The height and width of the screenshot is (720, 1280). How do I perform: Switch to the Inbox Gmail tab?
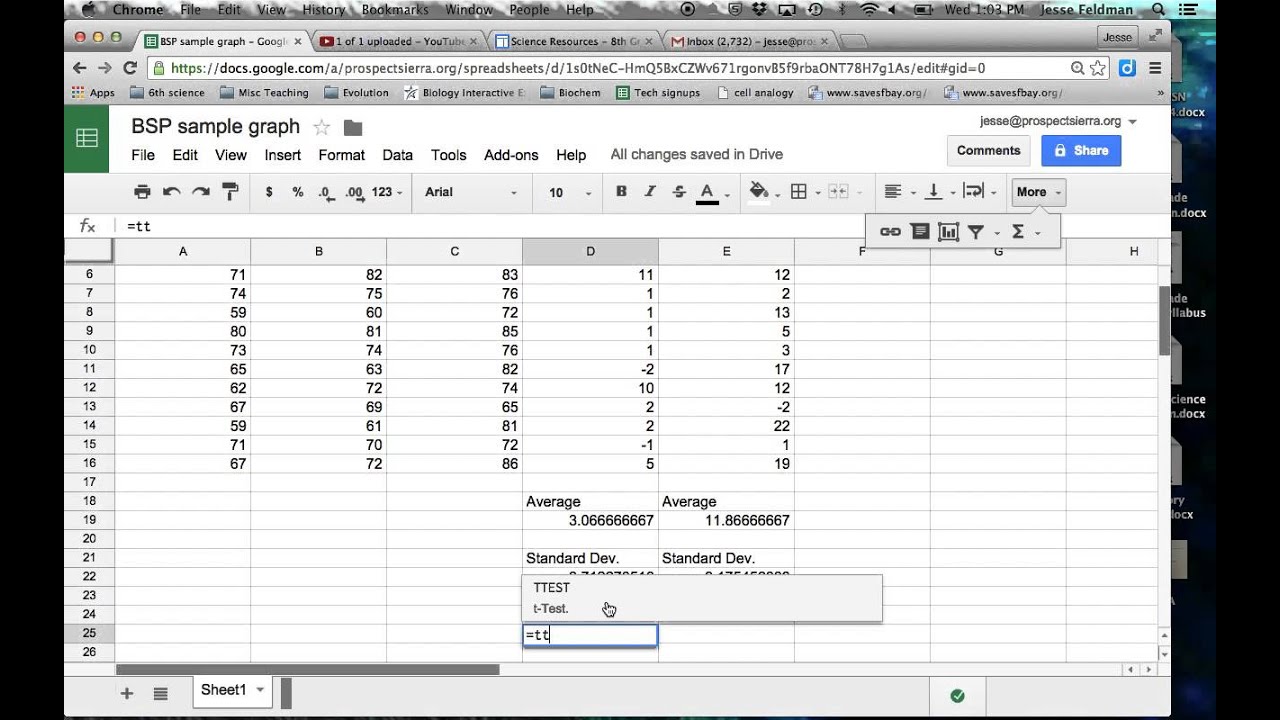[749, 41]
